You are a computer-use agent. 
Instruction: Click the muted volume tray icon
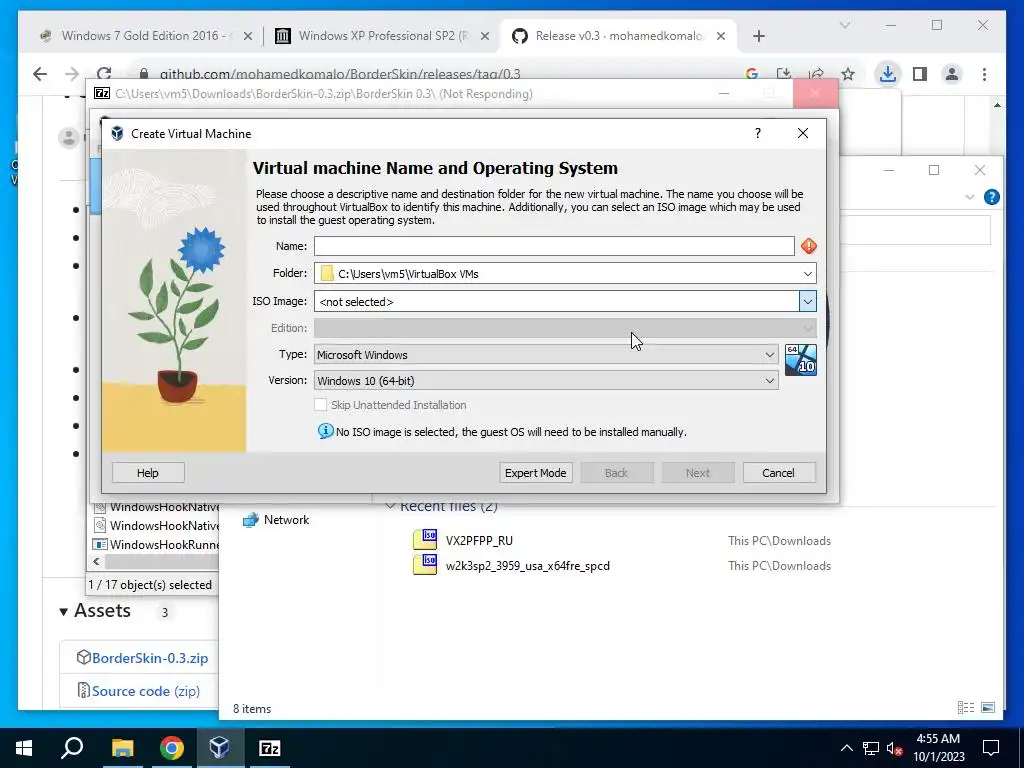[894, 748]
